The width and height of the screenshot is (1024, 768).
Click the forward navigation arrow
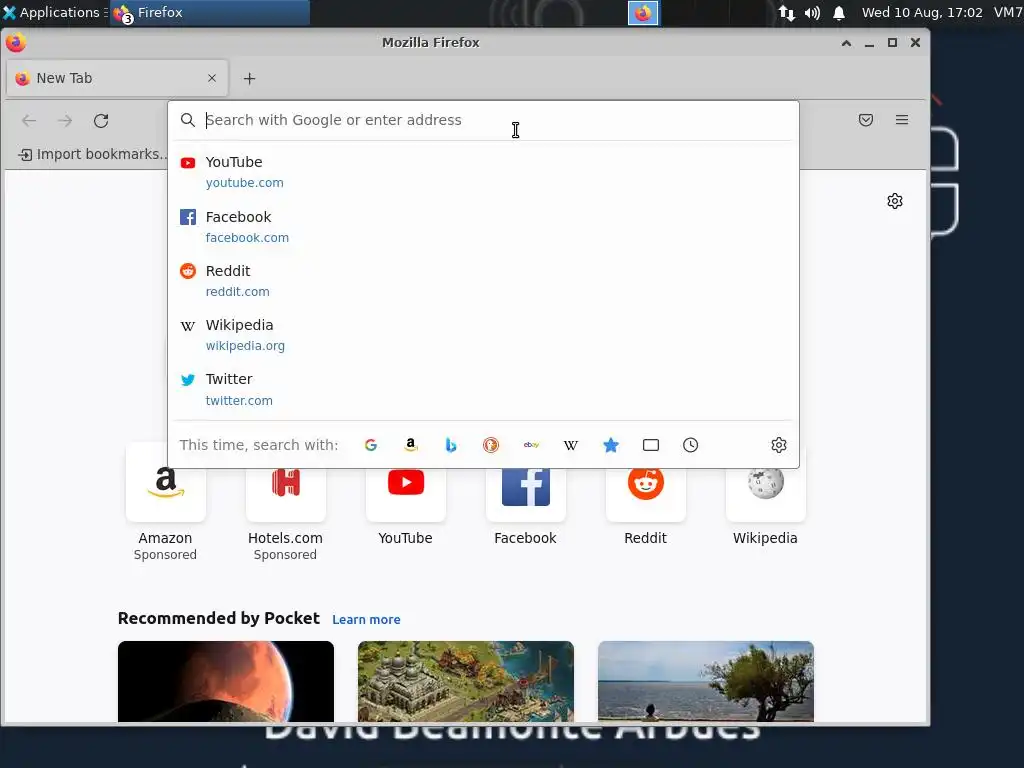[65, 121]
